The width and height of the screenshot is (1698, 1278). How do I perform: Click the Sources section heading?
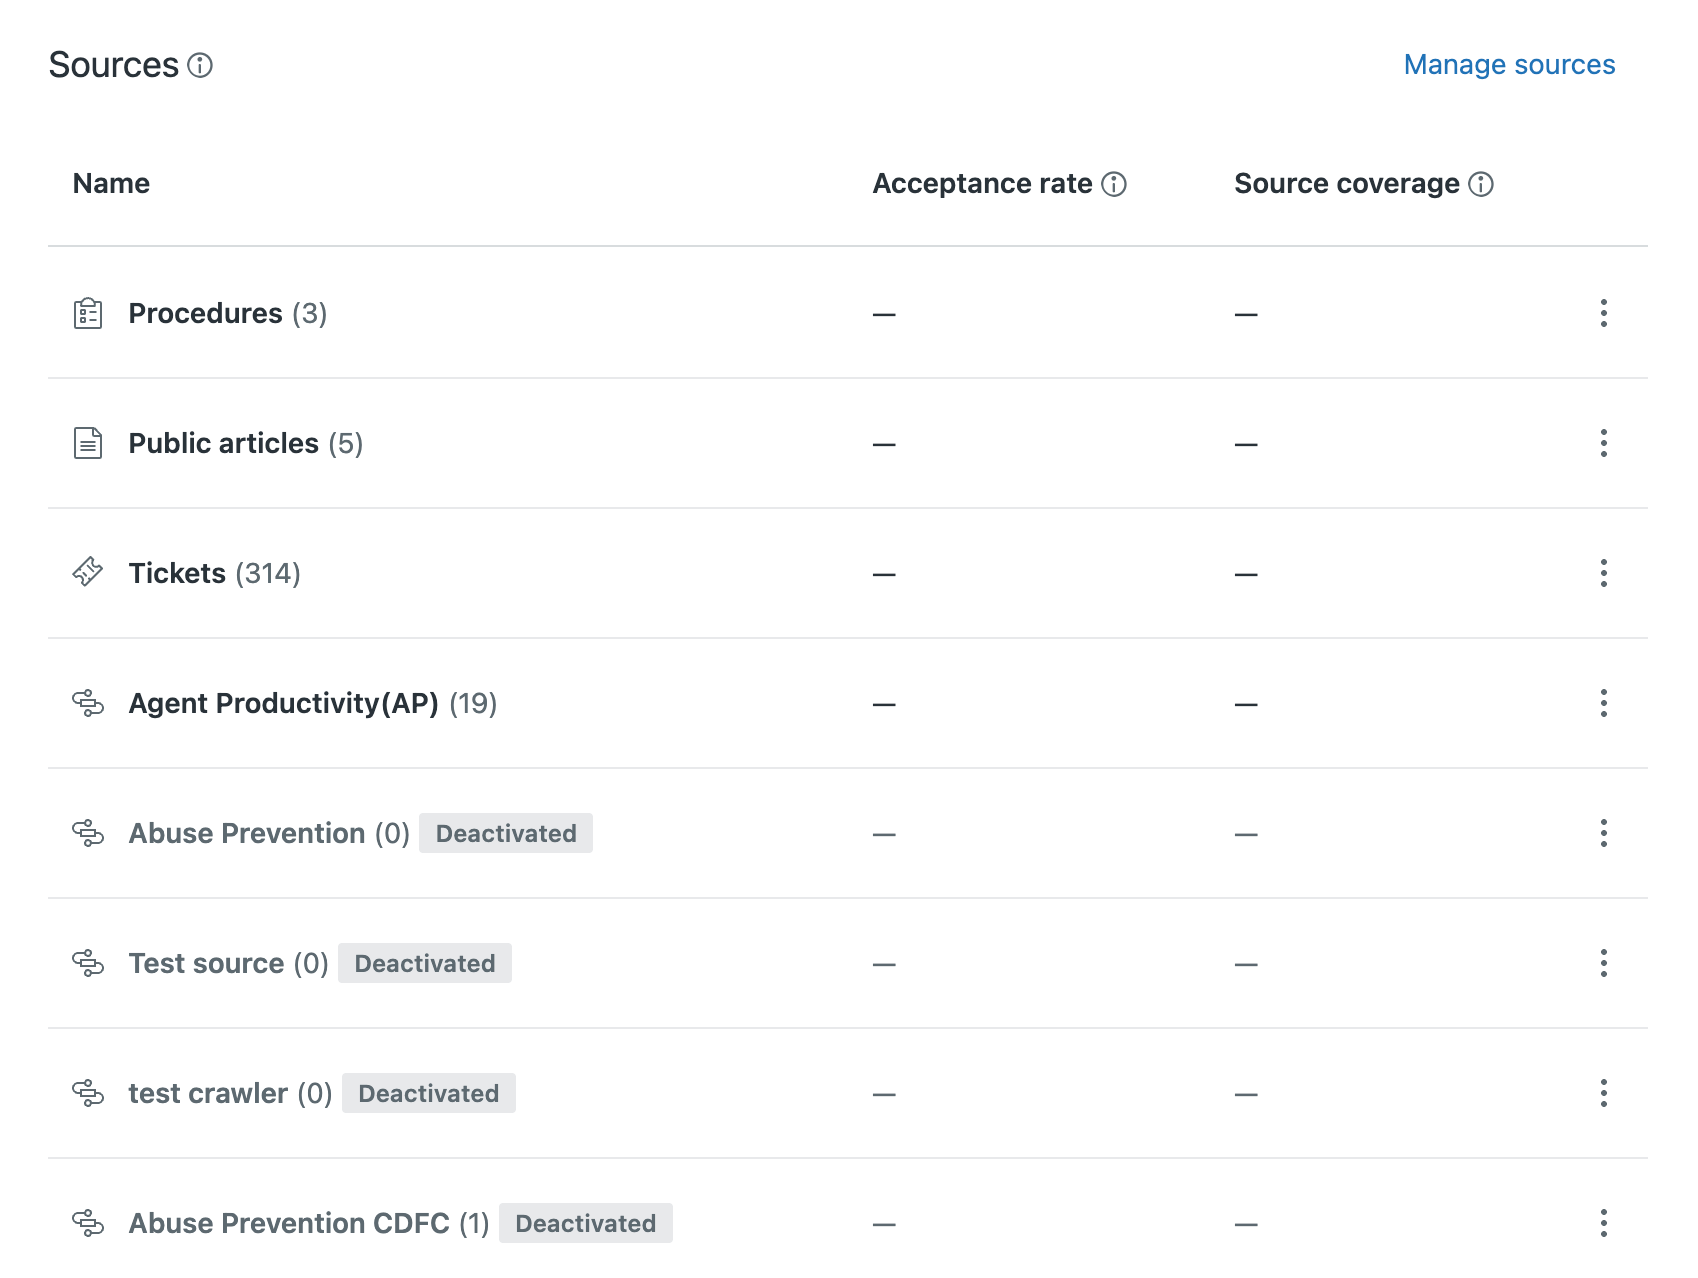(x=114, y=65)
